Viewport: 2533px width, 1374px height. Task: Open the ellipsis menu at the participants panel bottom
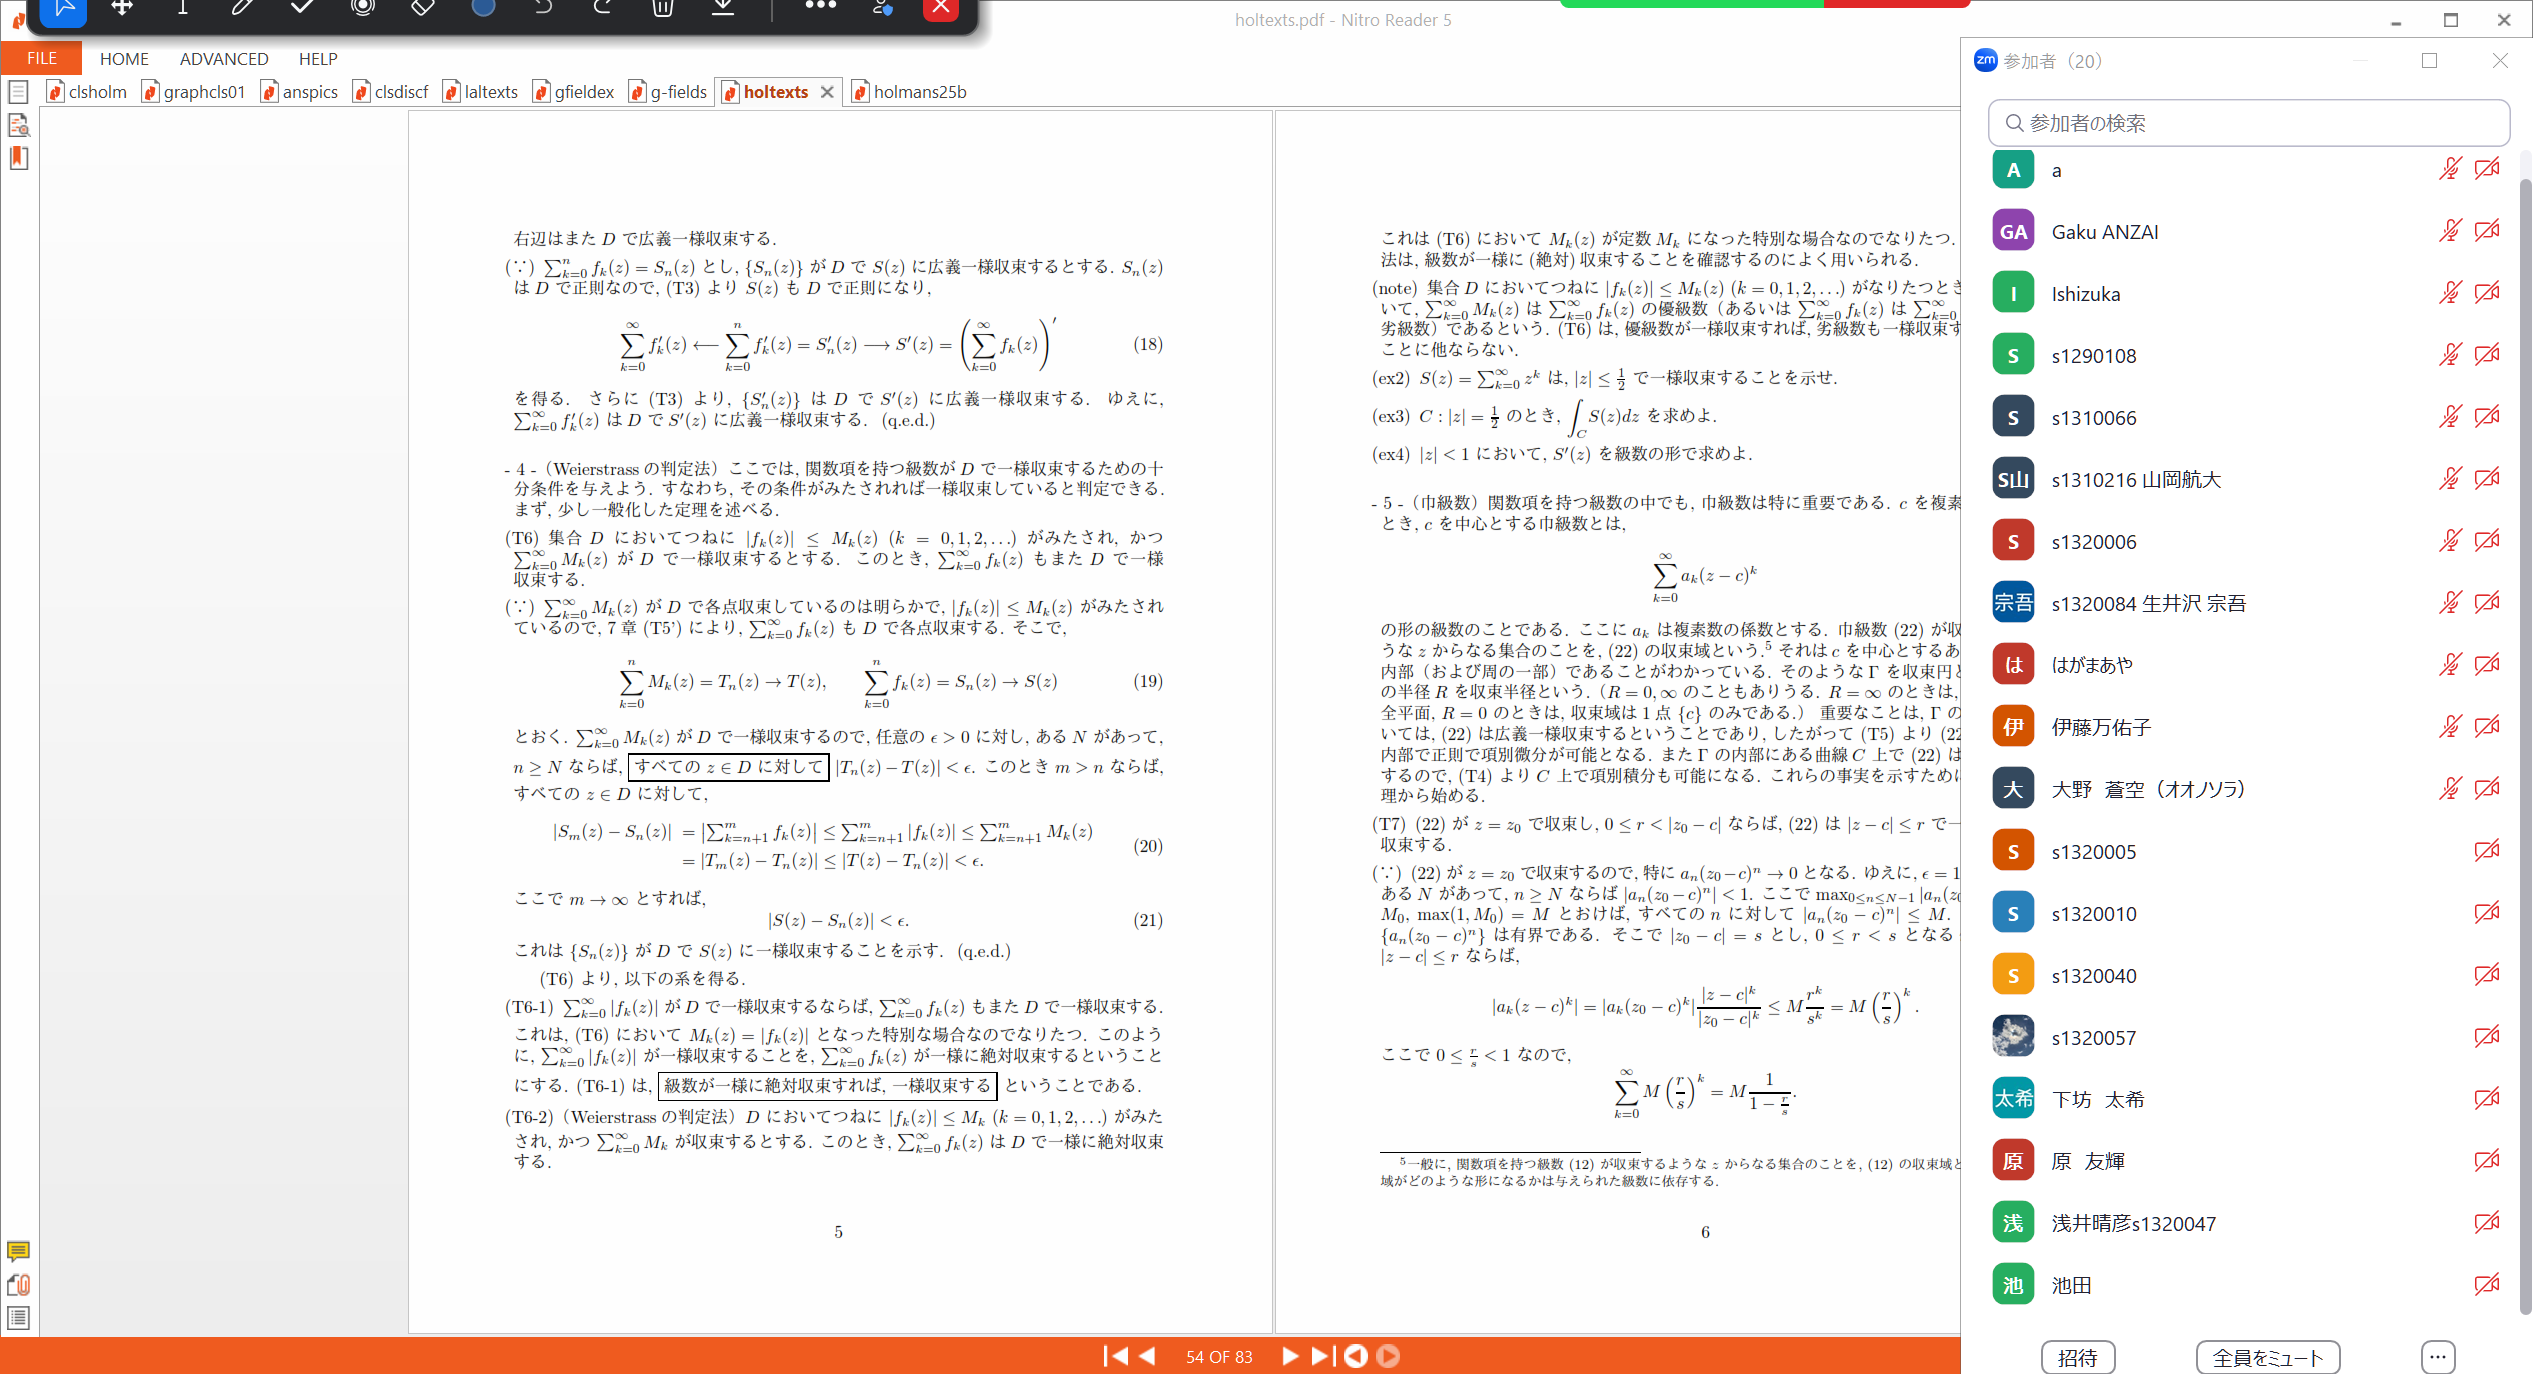(x=2437, y=1357)
